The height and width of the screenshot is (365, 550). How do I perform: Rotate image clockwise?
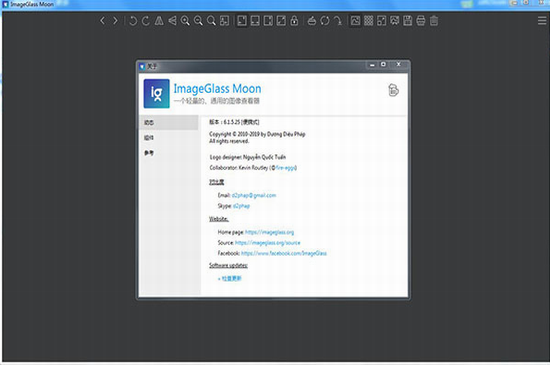[146, 21]
